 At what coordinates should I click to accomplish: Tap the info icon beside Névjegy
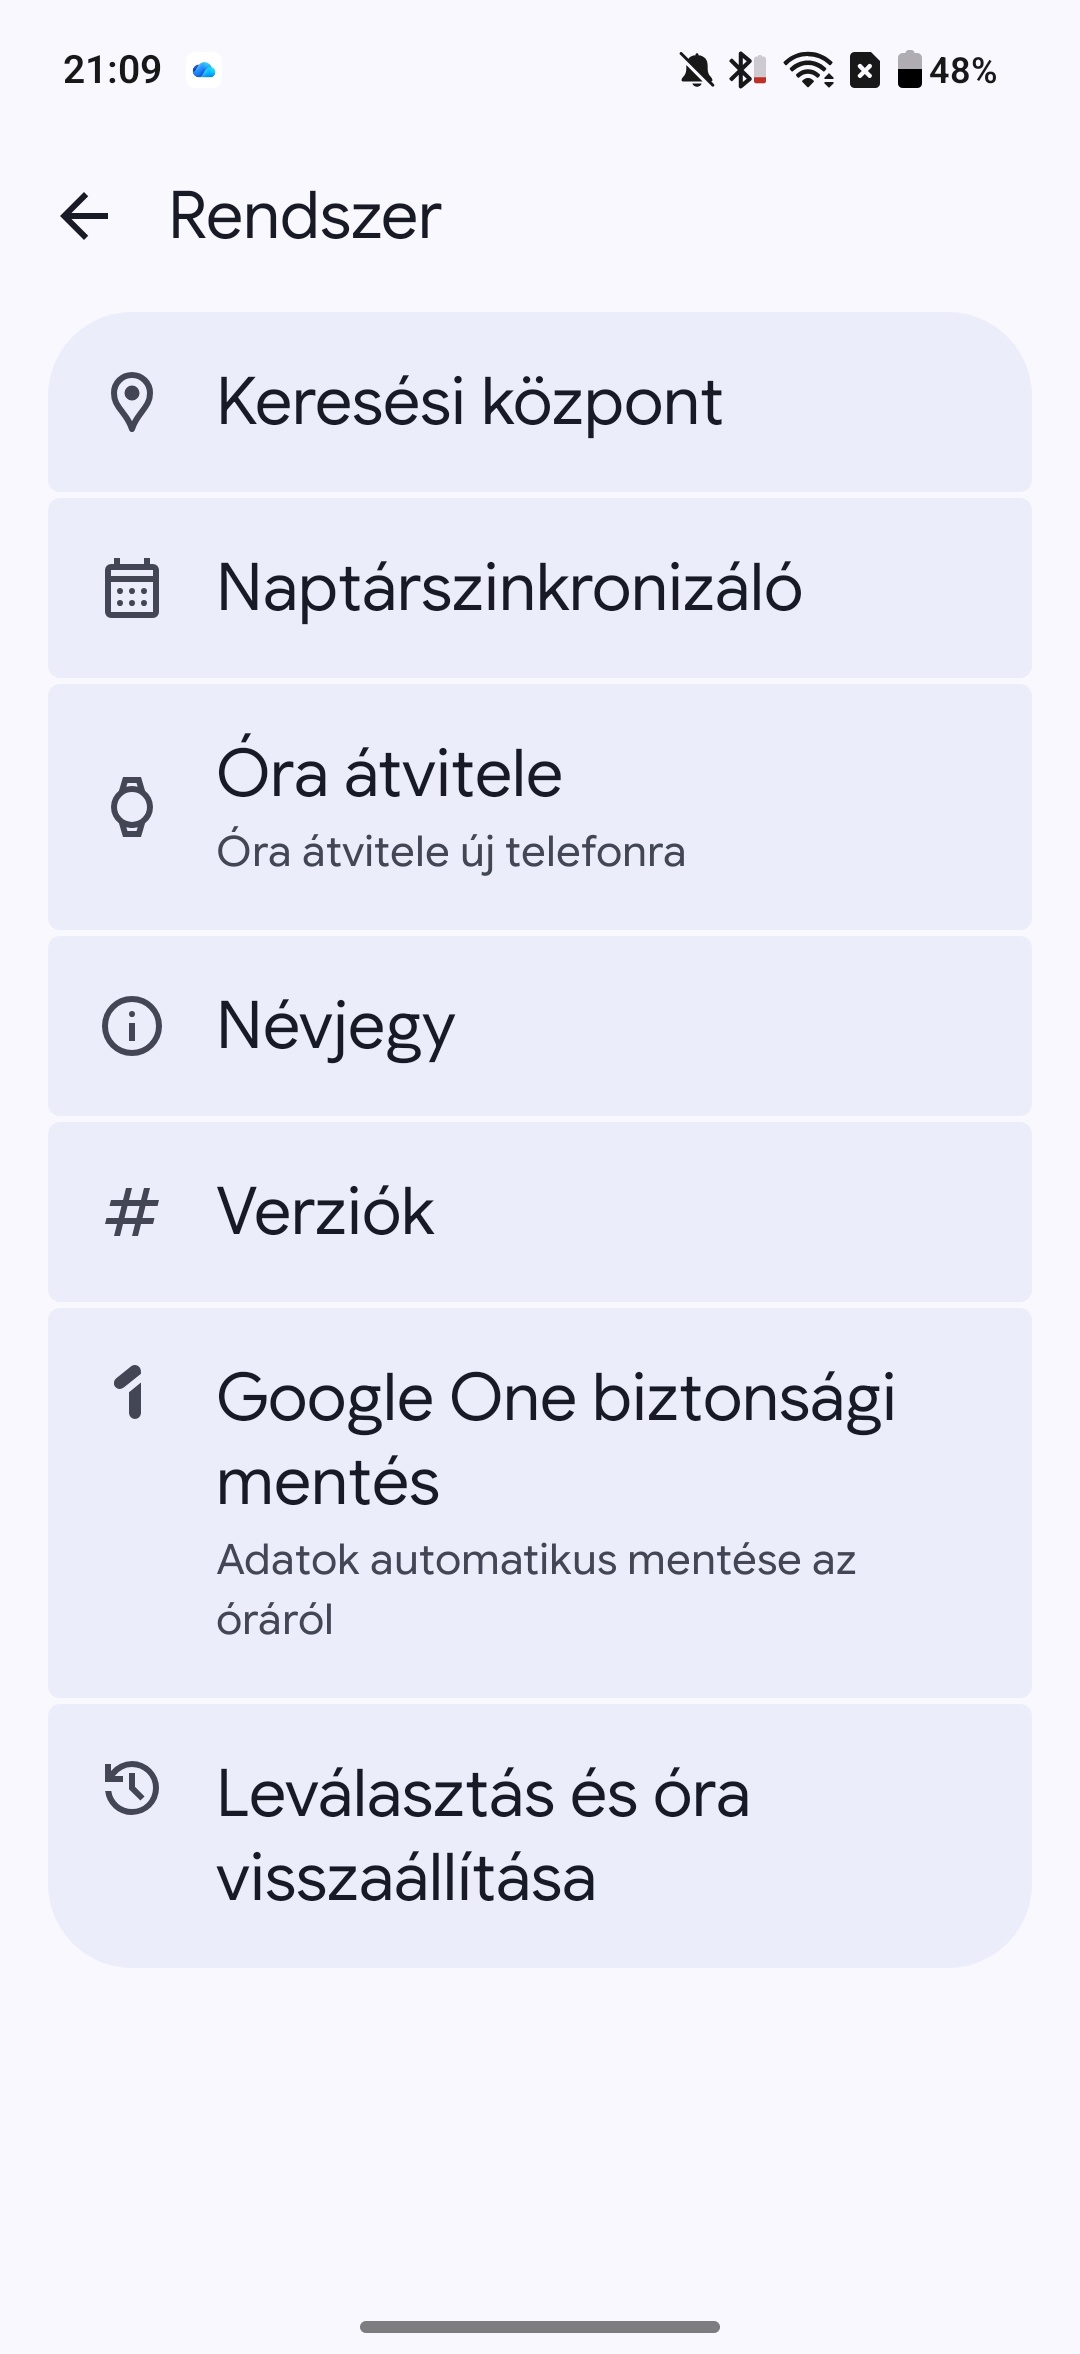coord(132,1026)
